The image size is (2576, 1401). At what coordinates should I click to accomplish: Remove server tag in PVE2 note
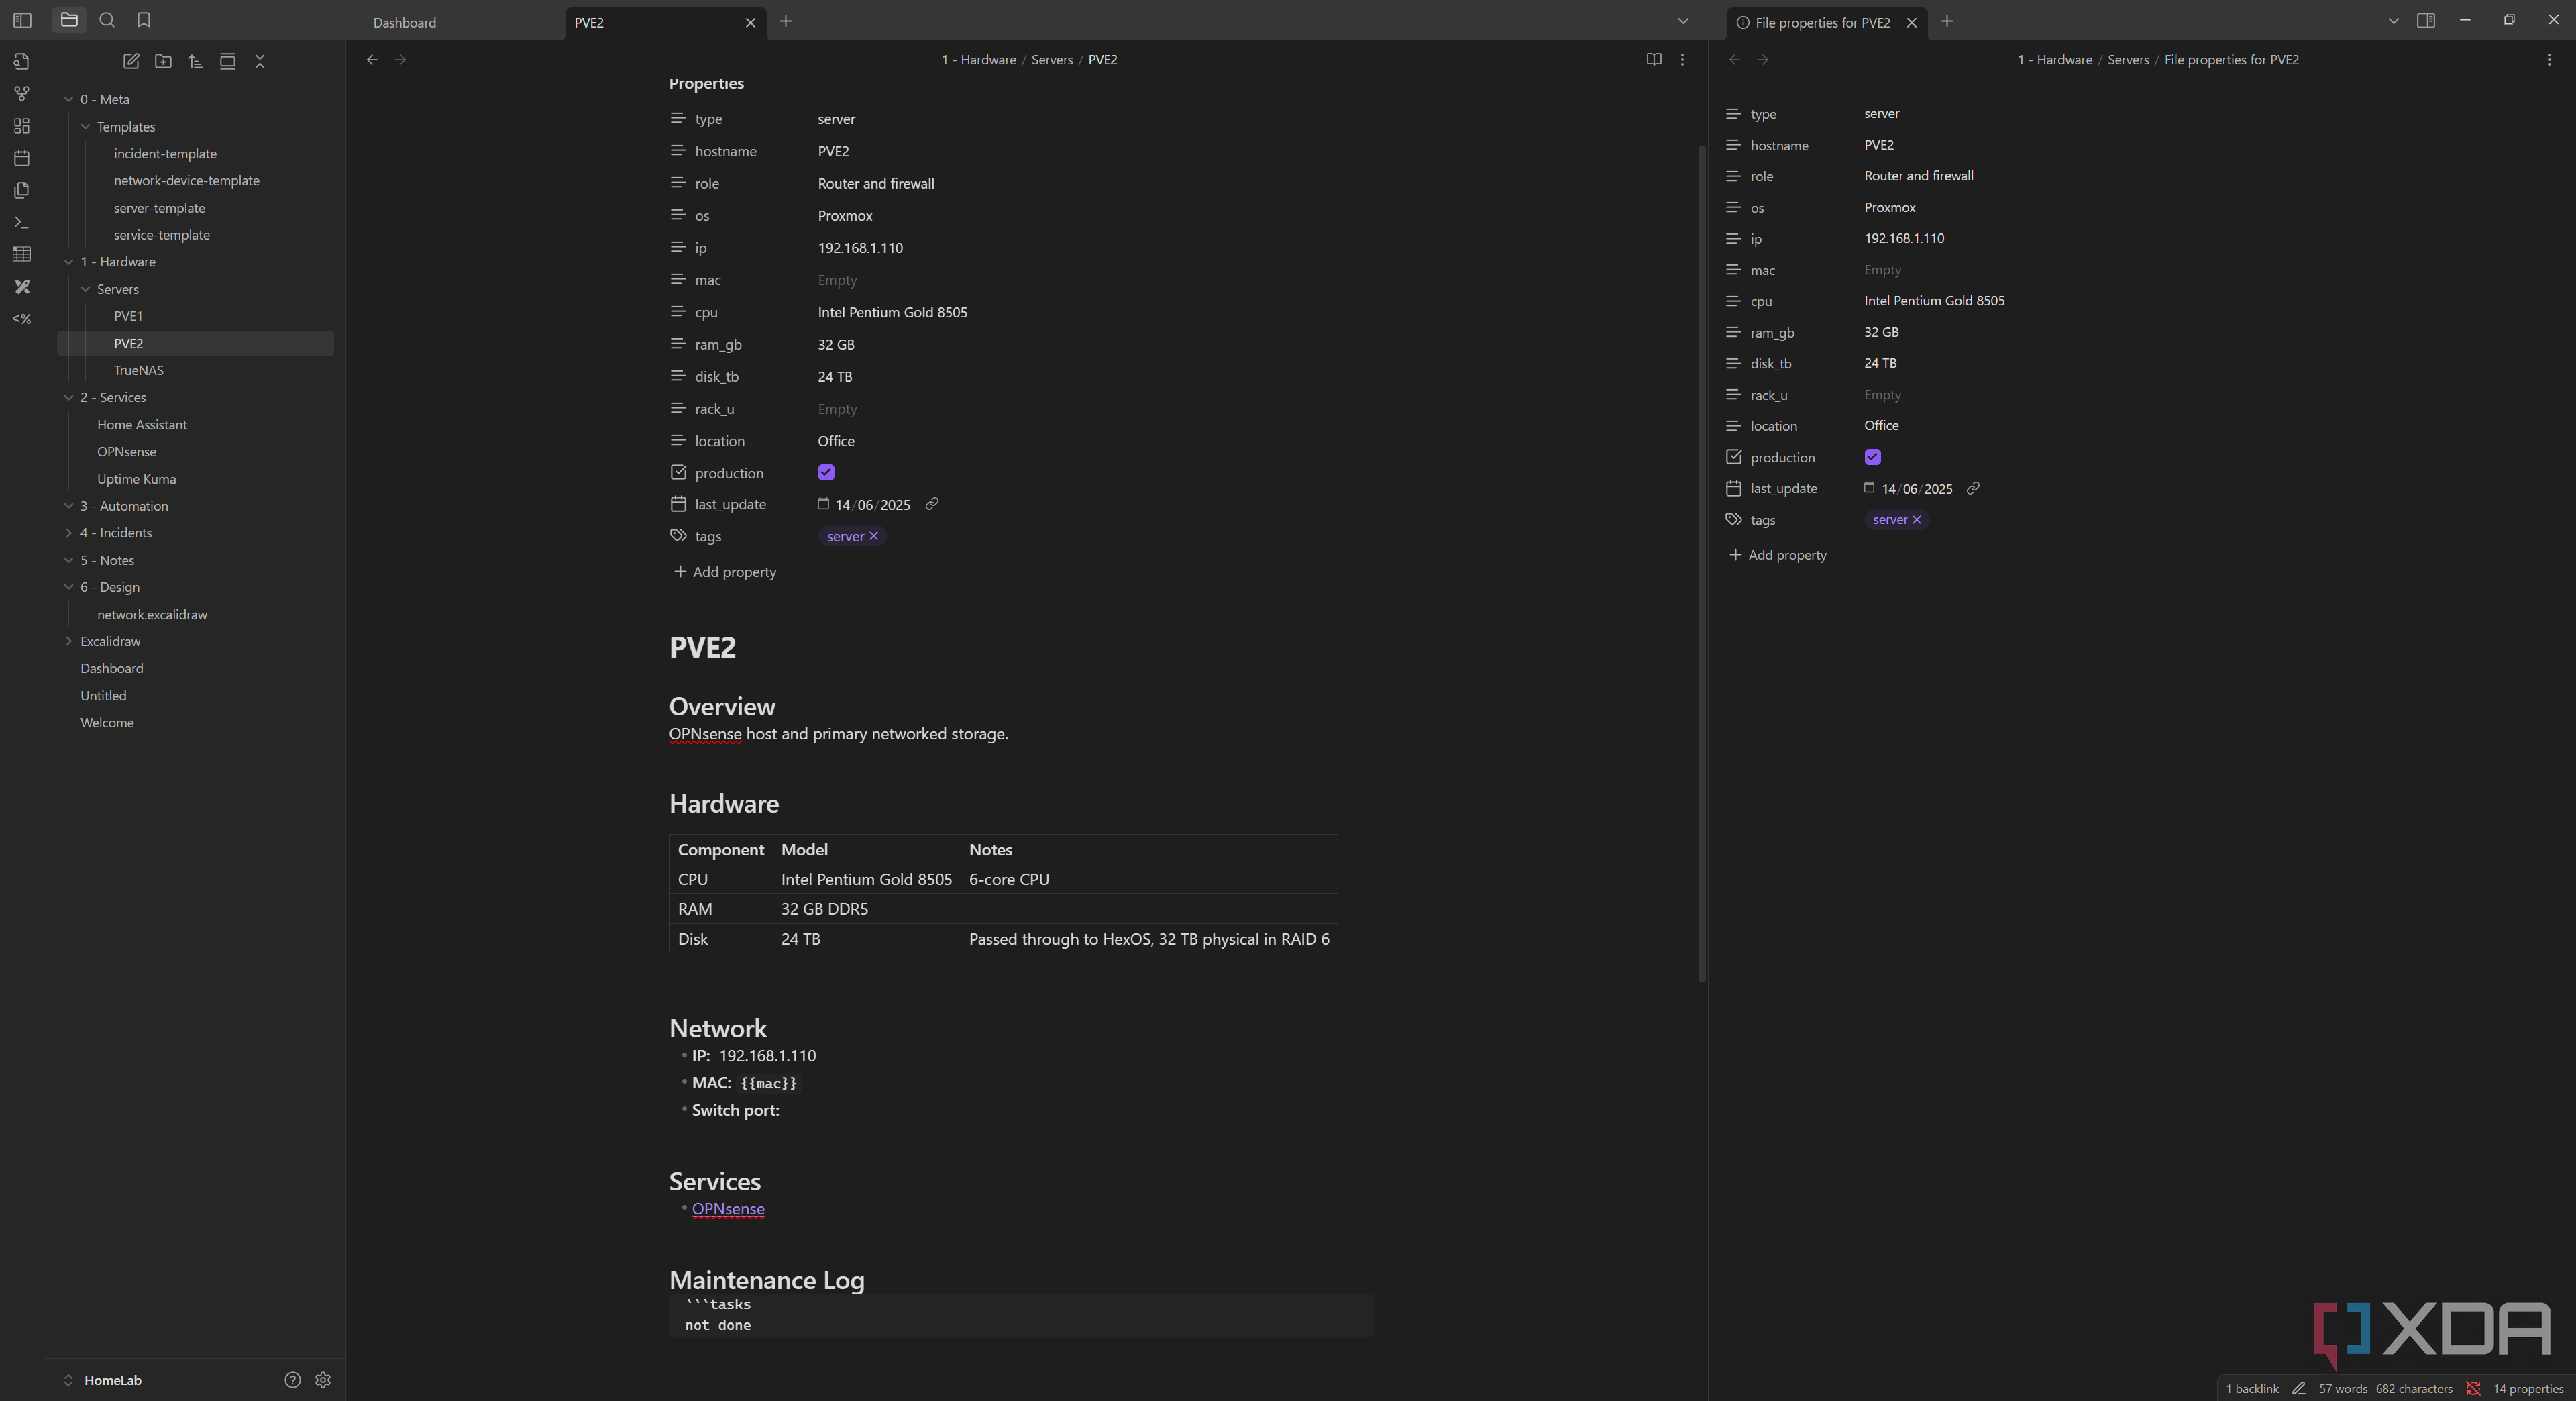[874, 536]
